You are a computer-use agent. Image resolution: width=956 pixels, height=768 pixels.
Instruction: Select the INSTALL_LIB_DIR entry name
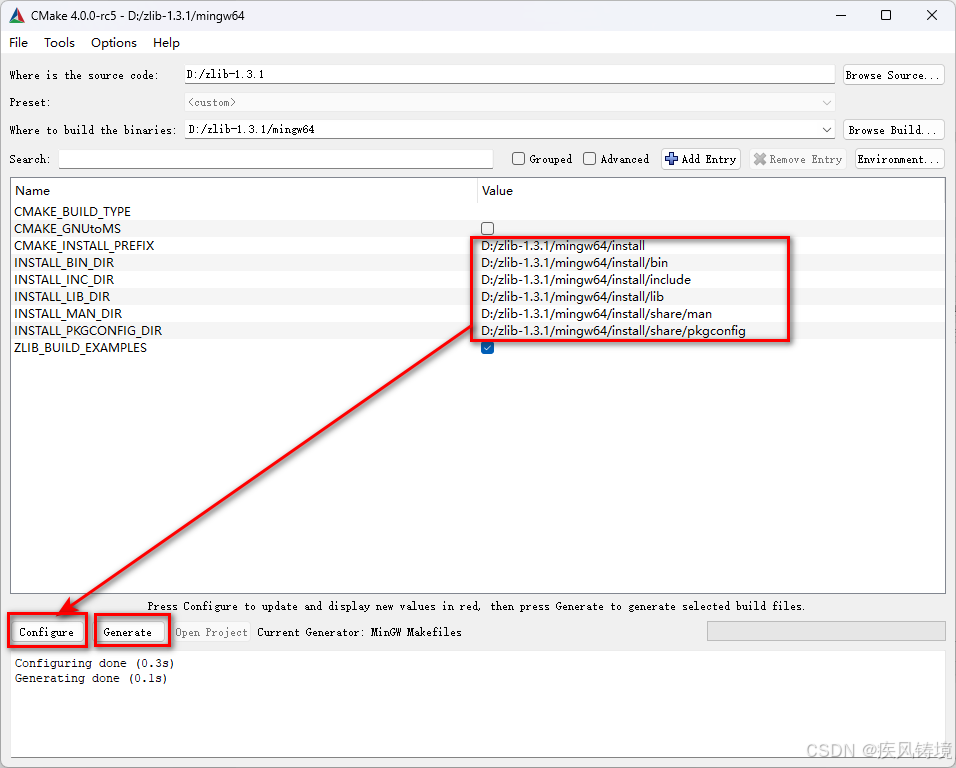[x=62, y=297]
